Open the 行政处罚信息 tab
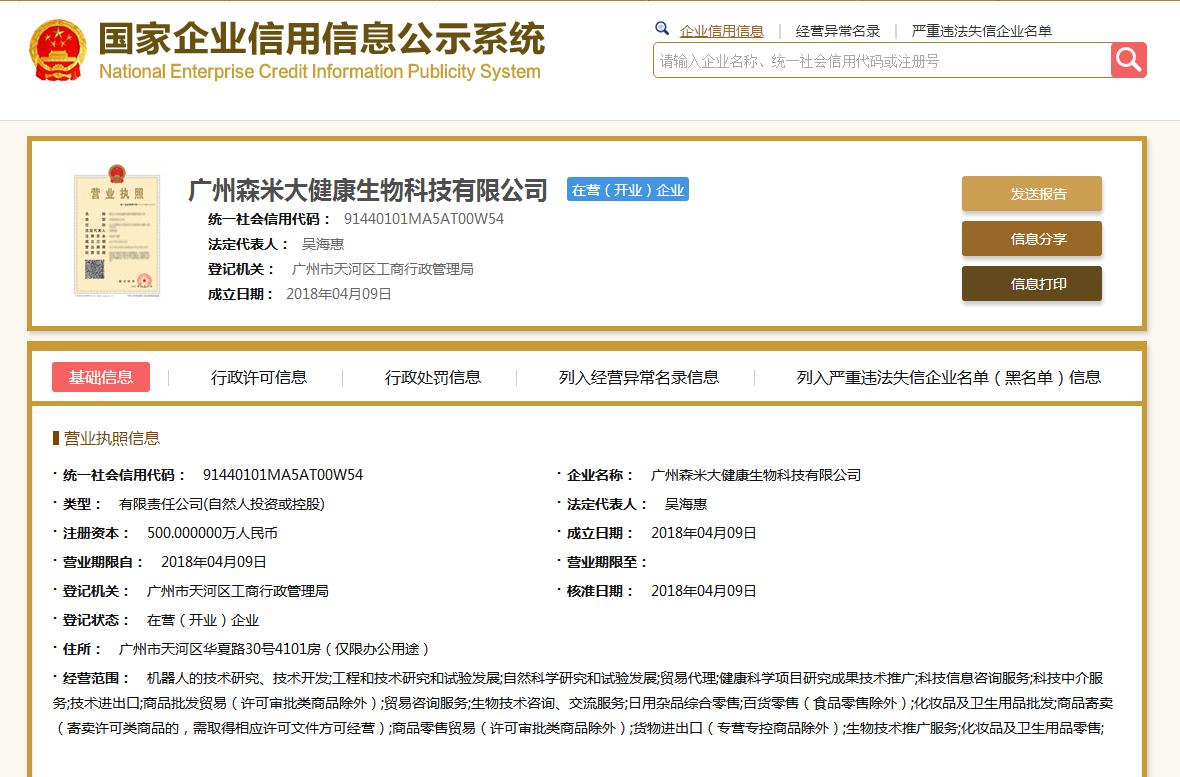The width and height of the screenshot is (1180, 777). (433, 377)
